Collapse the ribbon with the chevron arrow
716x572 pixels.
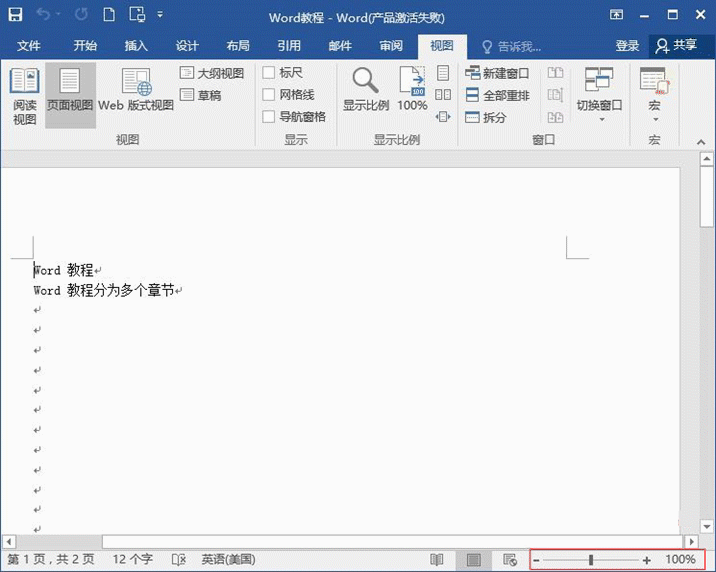tap(701, 142)
